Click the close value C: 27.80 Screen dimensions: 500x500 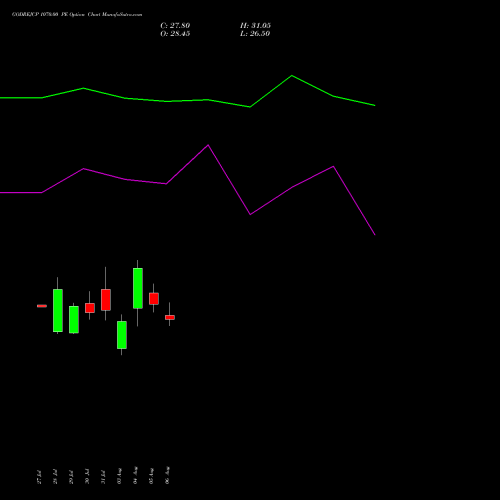click(x=175, y=26)
